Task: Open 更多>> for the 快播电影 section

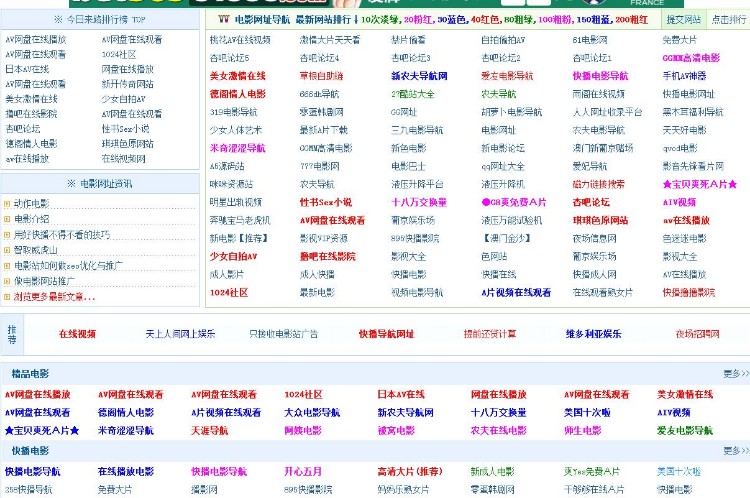Action: 736,451
